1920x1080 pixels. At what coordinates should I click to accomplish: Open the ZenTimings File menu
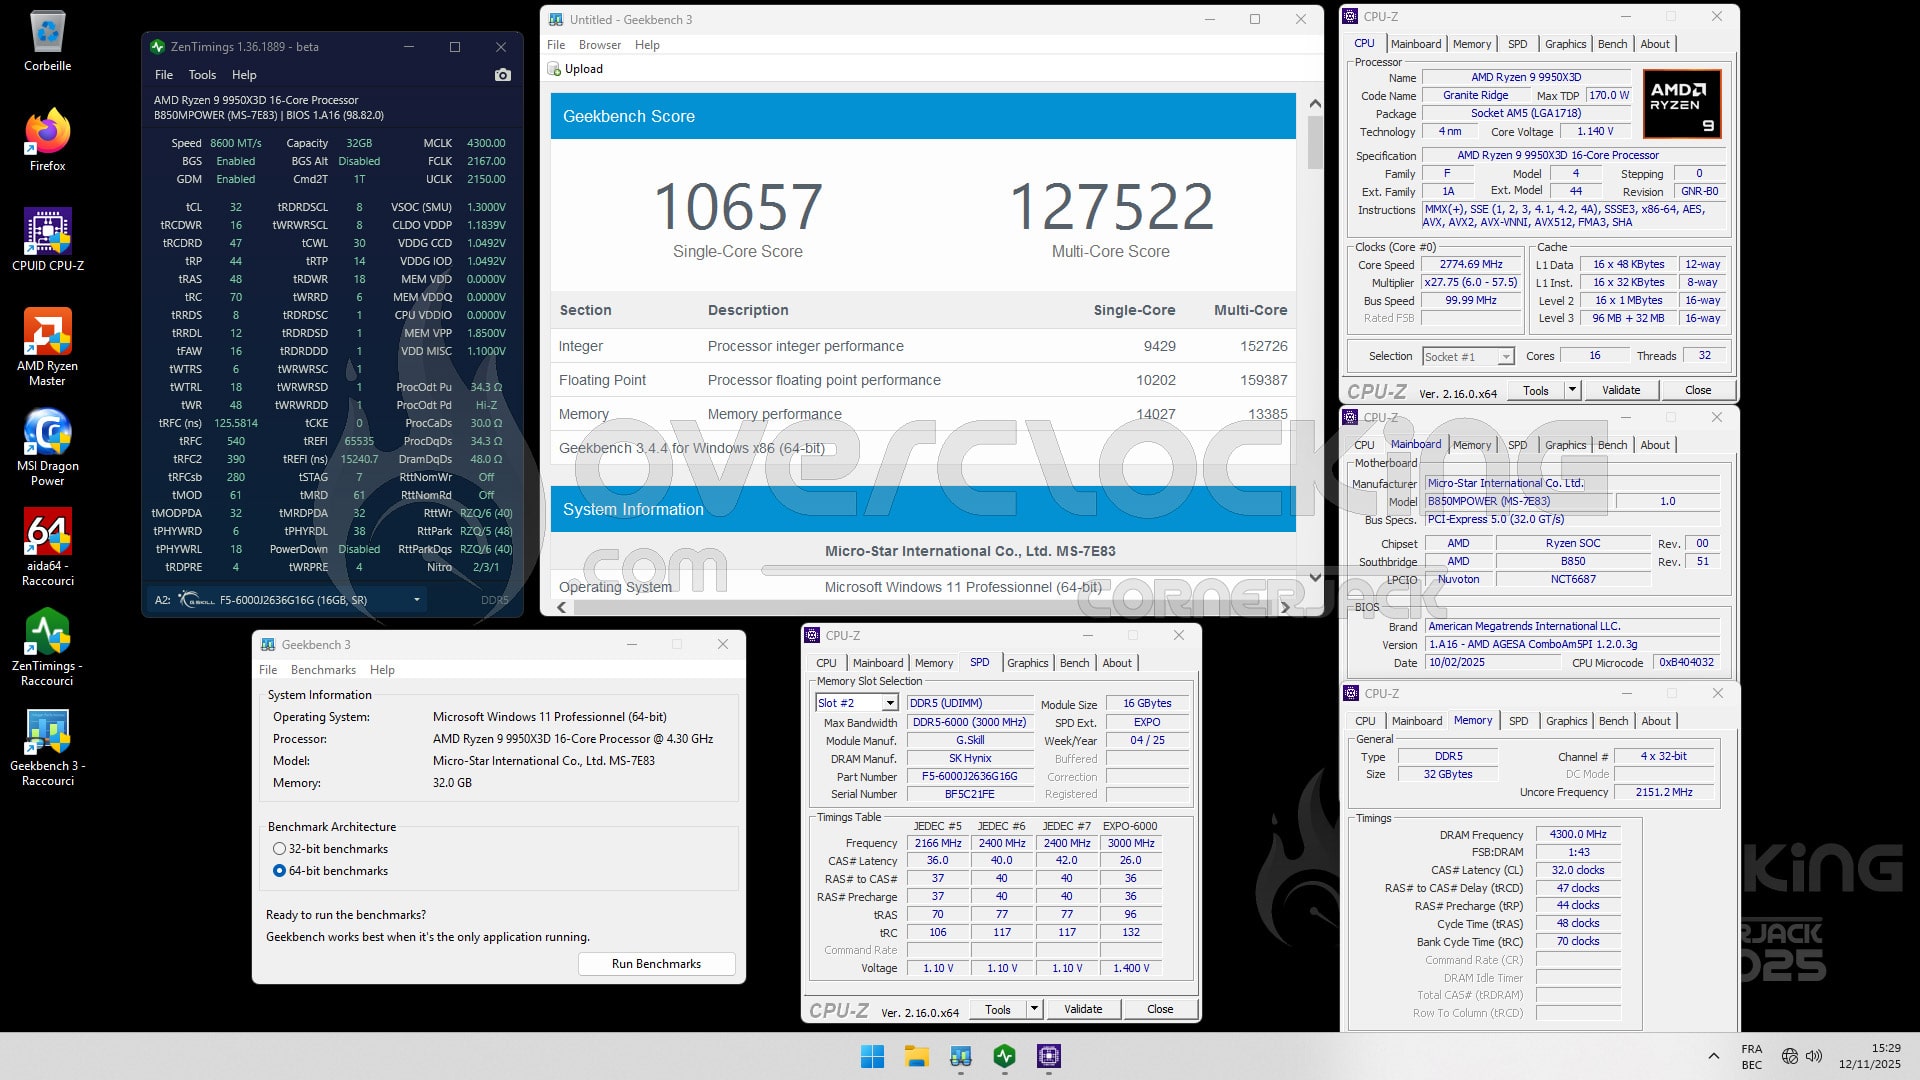pyautogui.click(x=164, y=75)
